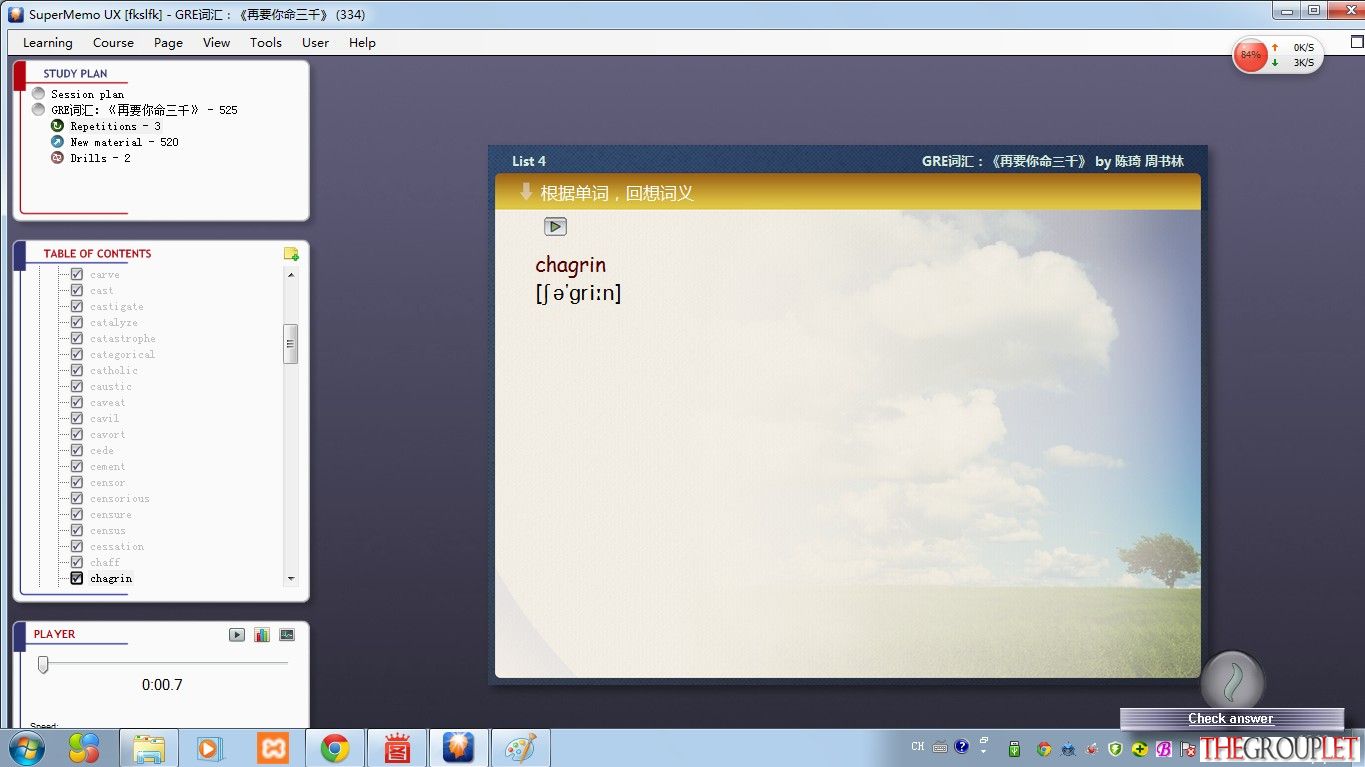Click the add-note icon in Table of Contents

coord(291,254)
